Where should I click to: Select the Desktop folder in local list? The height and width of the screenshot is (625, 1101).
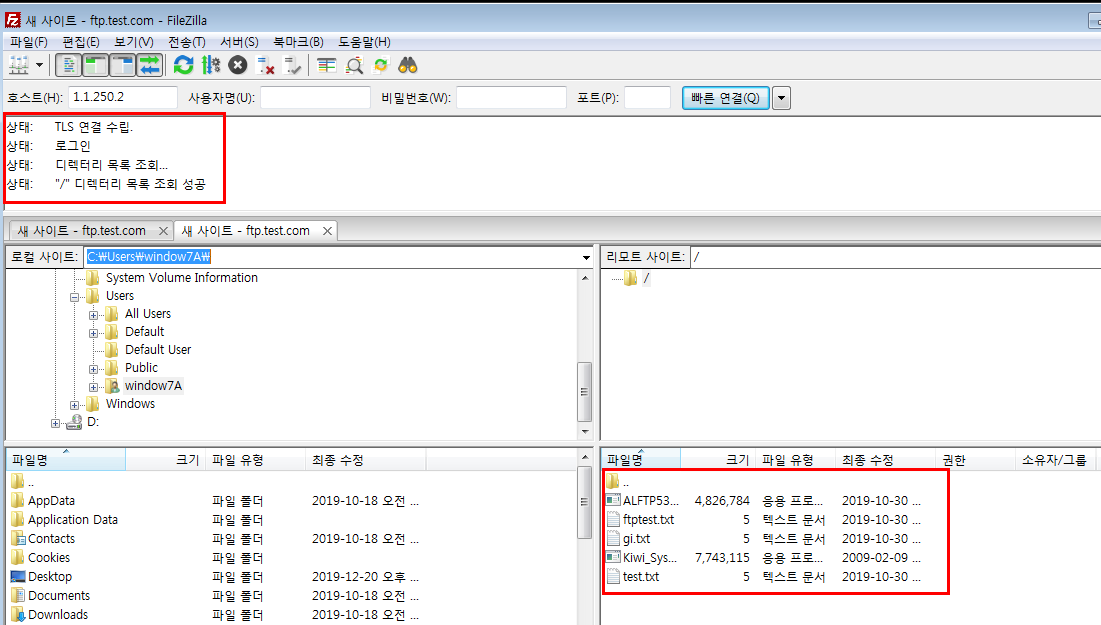pyautogui.click(x=50, y=577)
